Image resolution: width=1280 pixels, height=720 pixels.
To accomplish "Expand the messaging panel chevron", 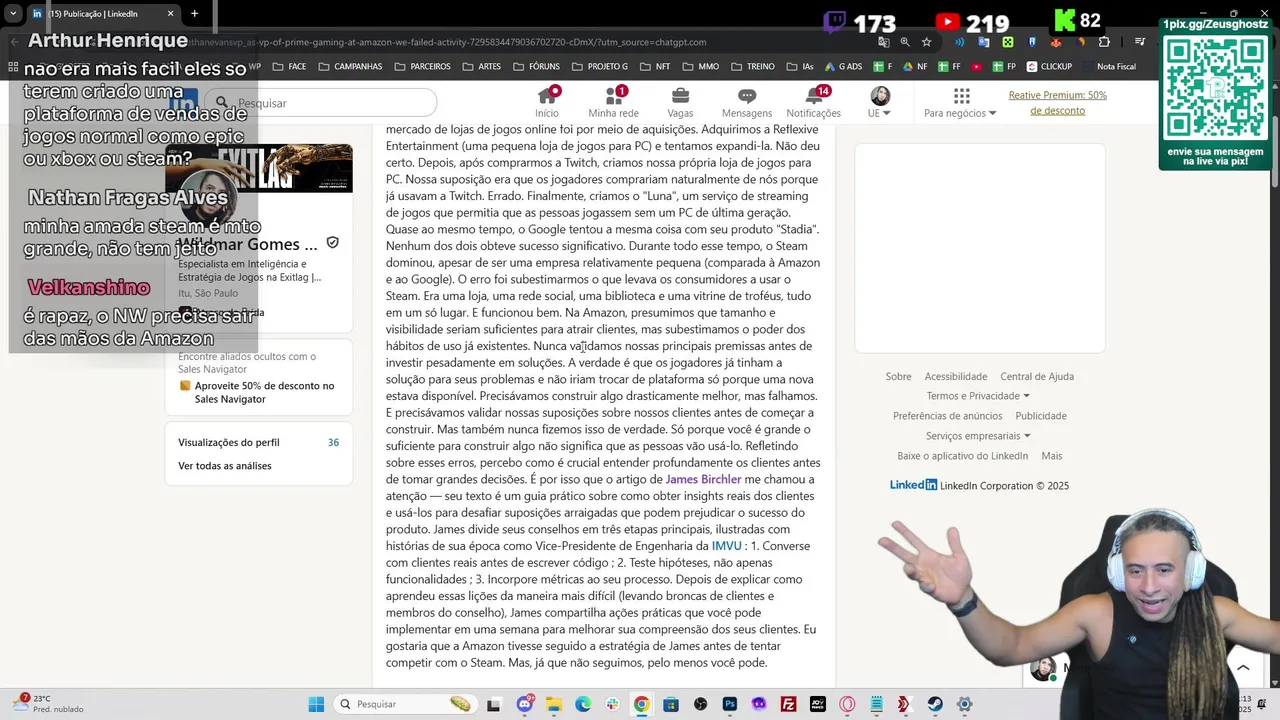I will (1243, 668).
